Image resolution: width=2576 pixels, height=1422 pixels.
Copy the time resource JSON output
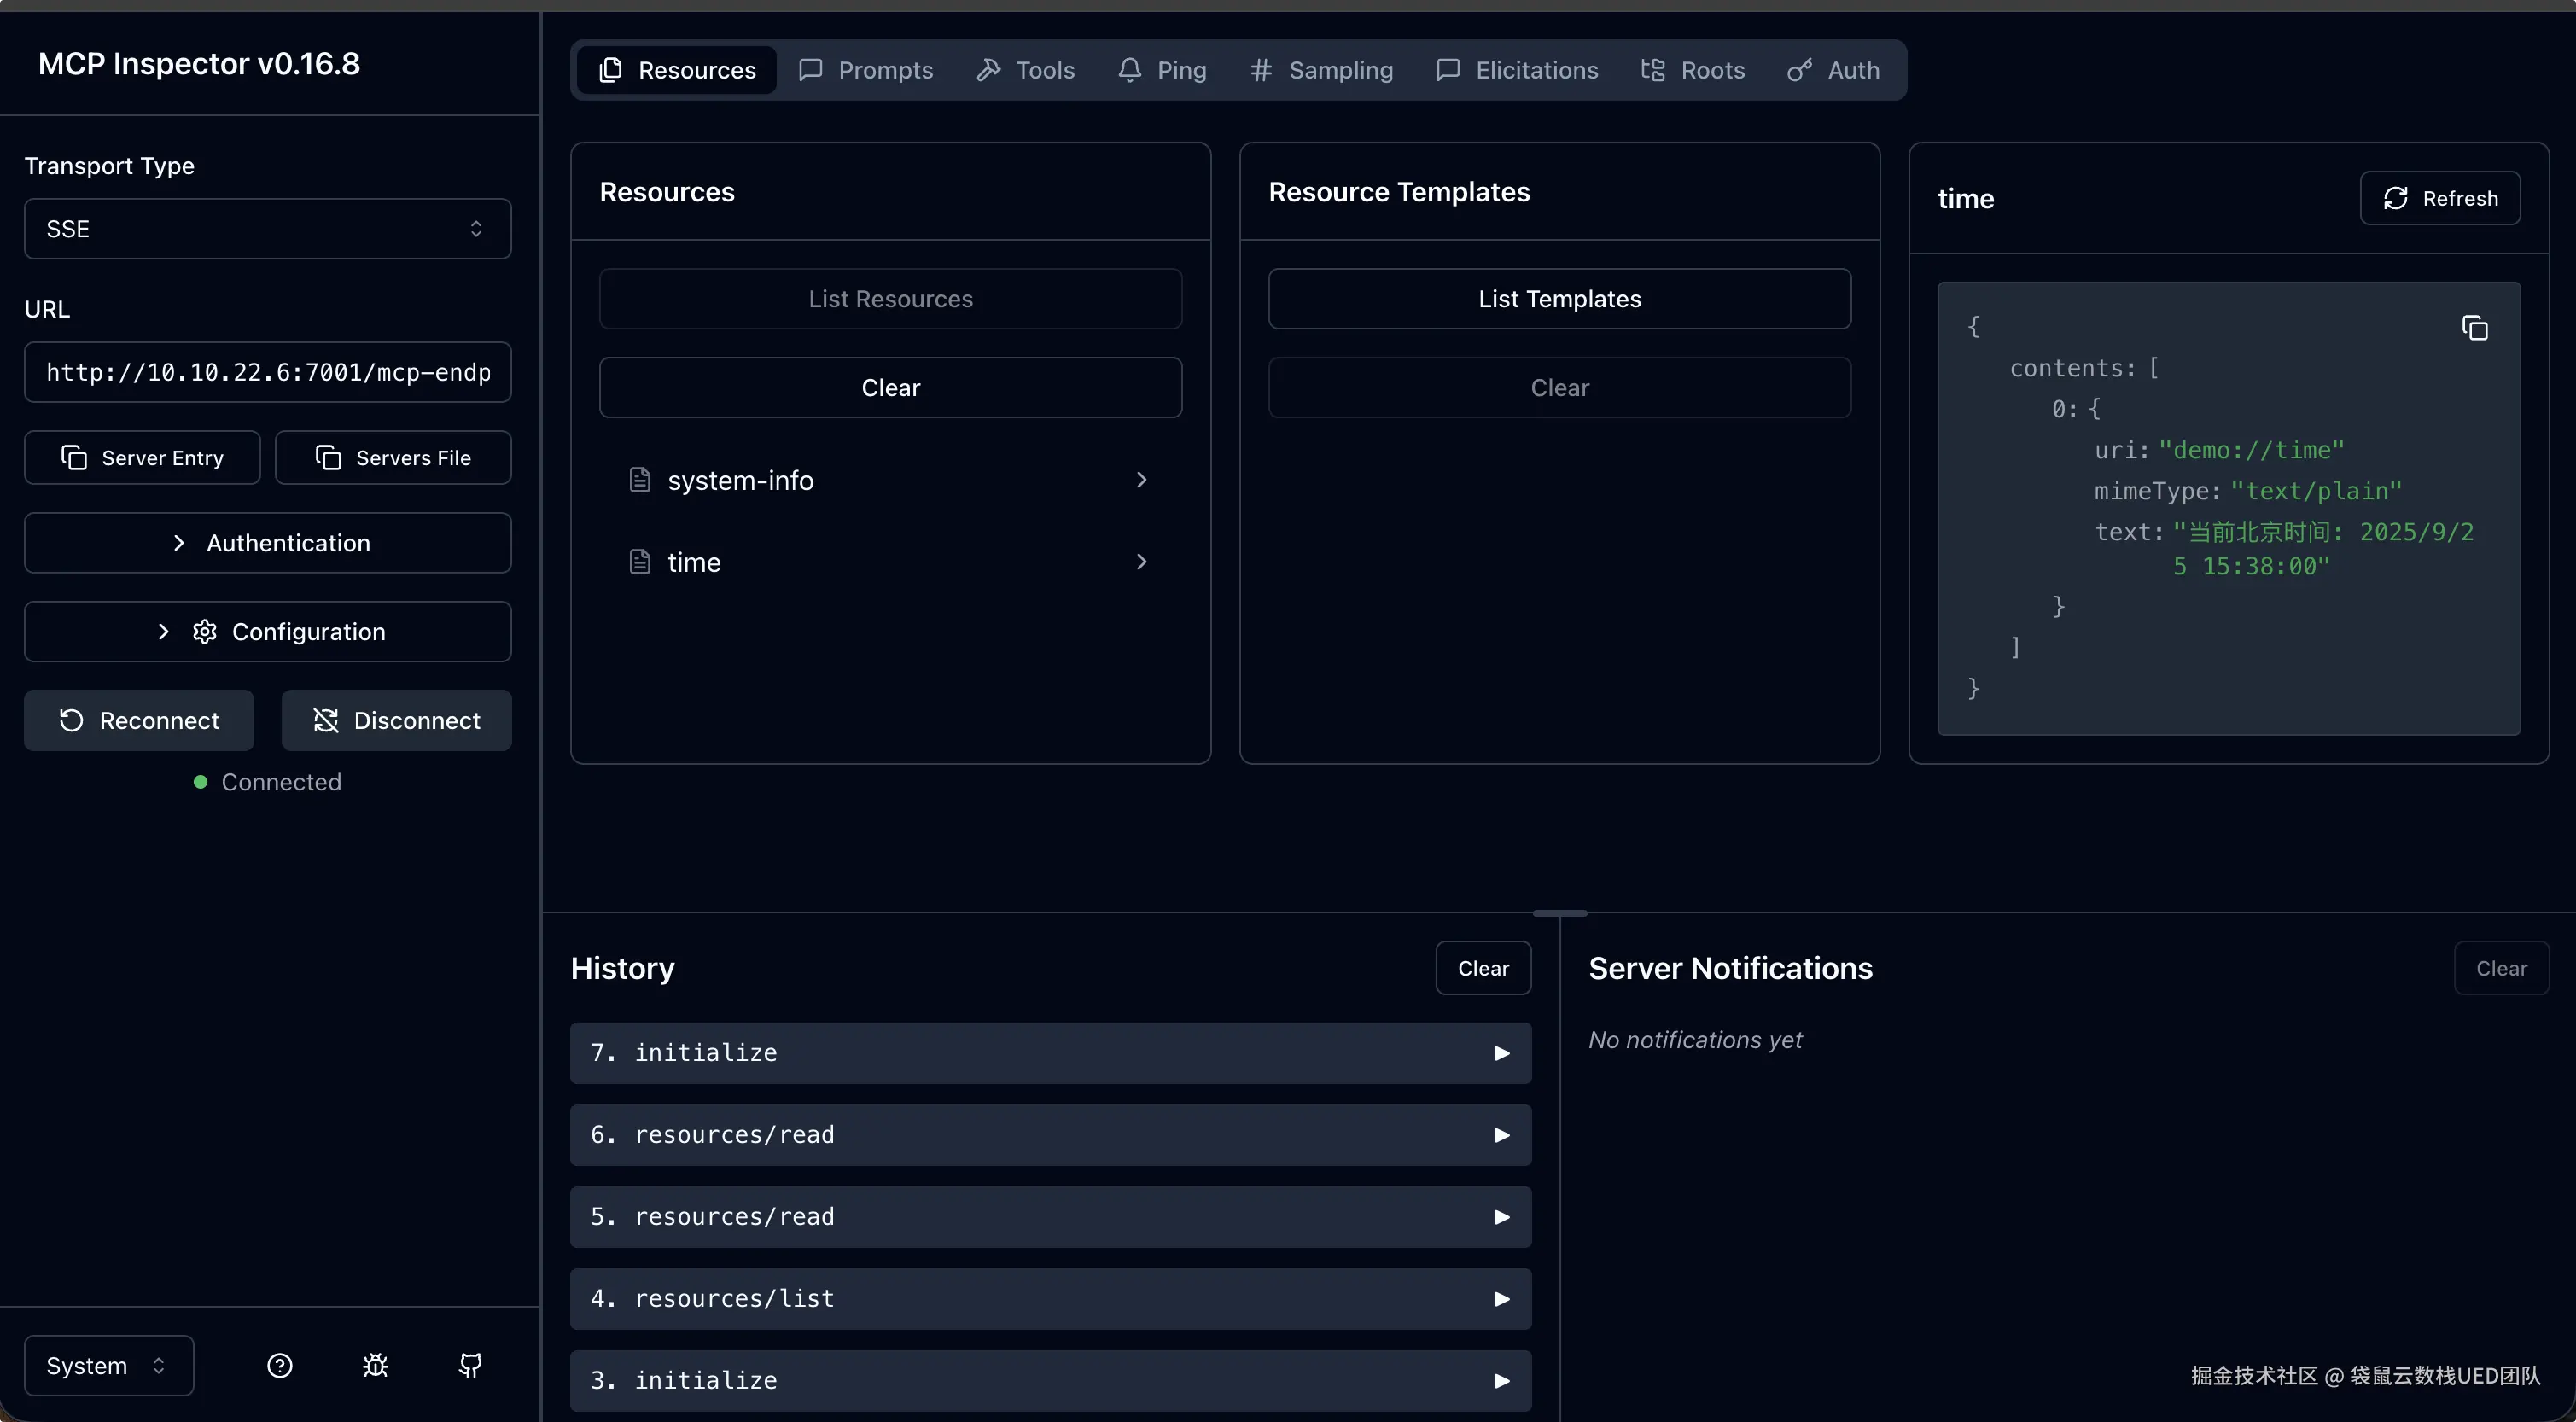(x=2474, y=328)
